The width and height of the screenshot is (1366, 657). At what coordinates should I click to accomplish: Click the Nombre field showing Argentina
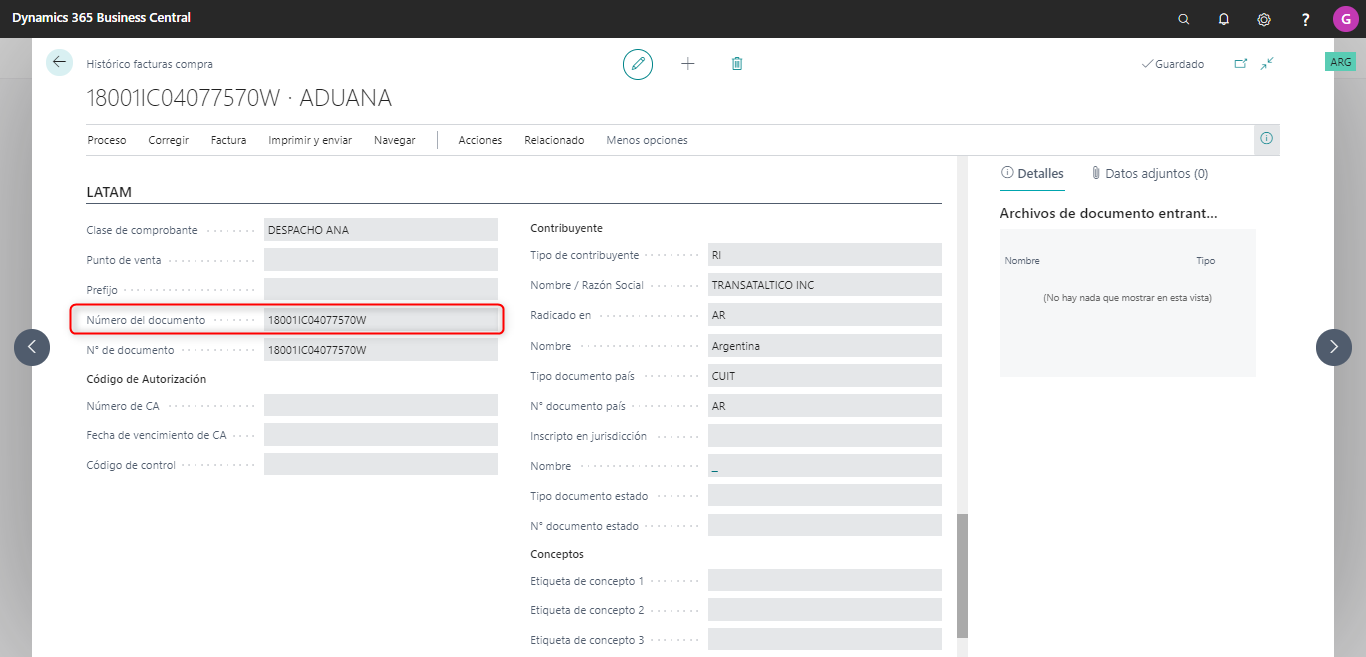click(x=825, y=346)
